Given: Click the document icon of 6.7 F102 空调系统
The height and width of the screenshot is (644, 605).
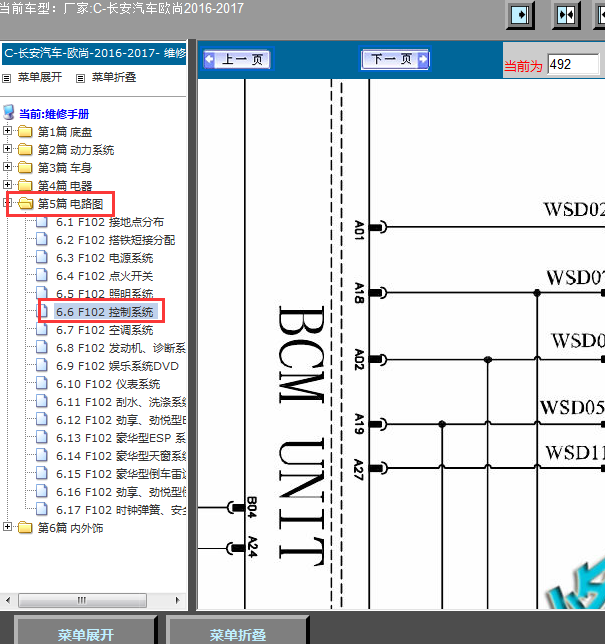Looking at the screenshot, I should tap(41, 329).
